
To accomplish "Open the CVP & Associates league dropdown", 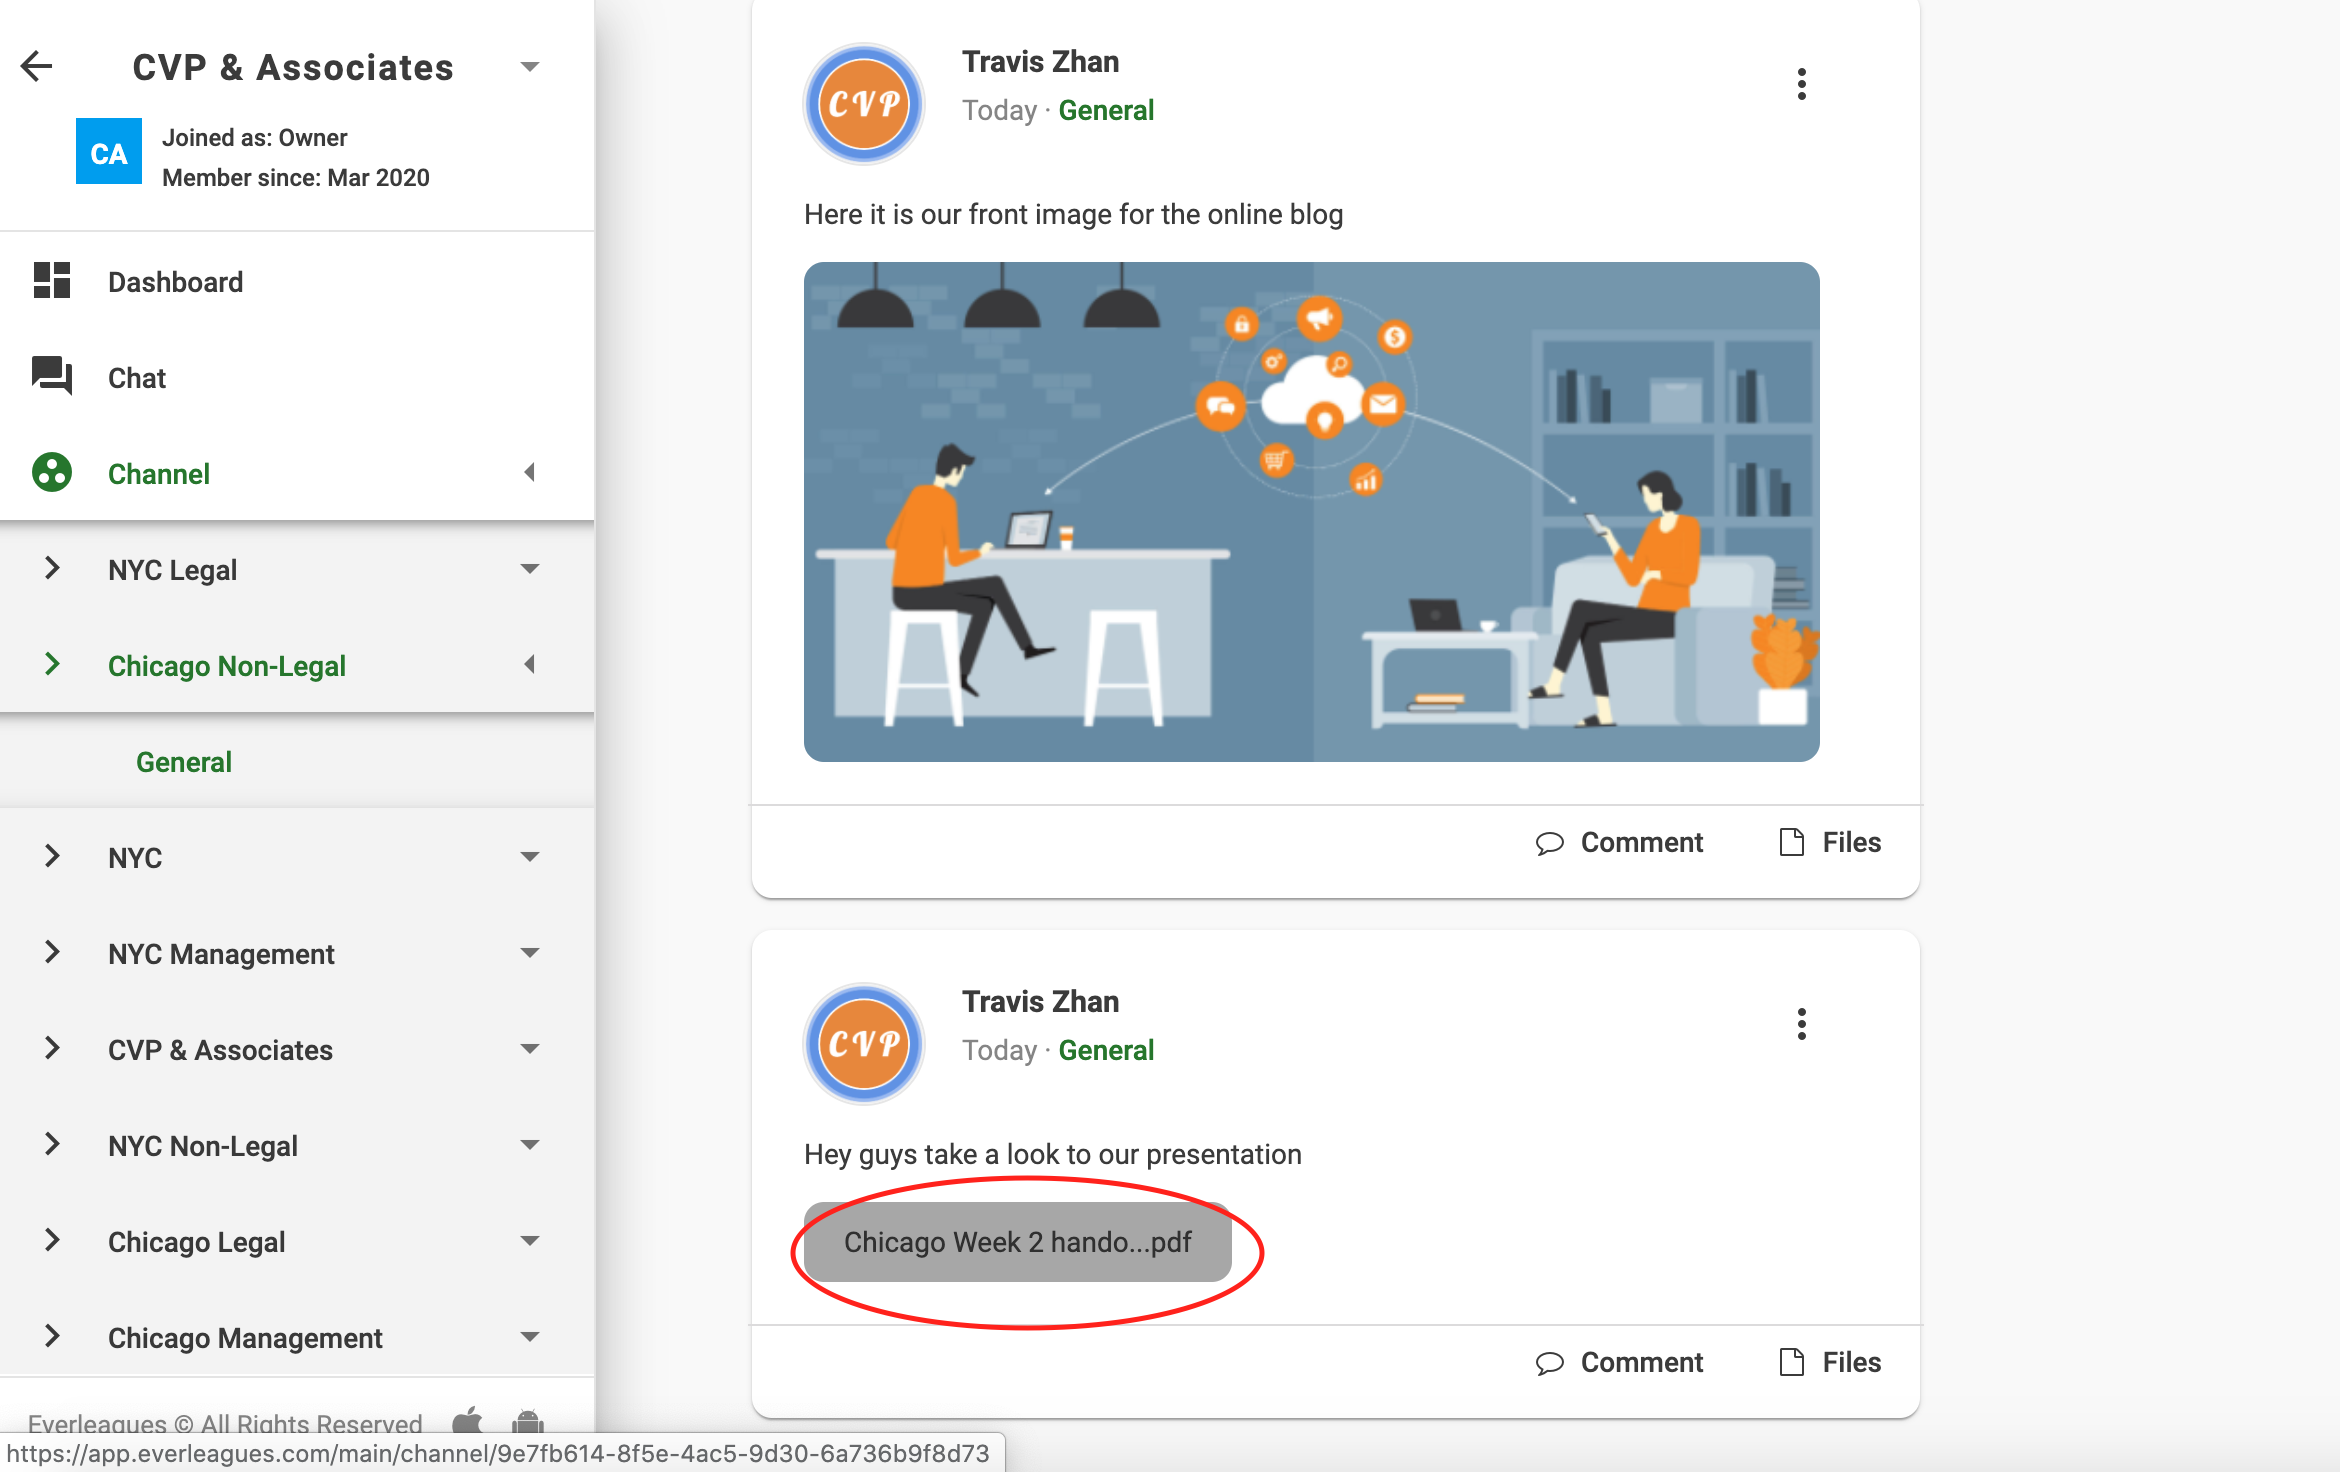I will [x=530, y=67].
